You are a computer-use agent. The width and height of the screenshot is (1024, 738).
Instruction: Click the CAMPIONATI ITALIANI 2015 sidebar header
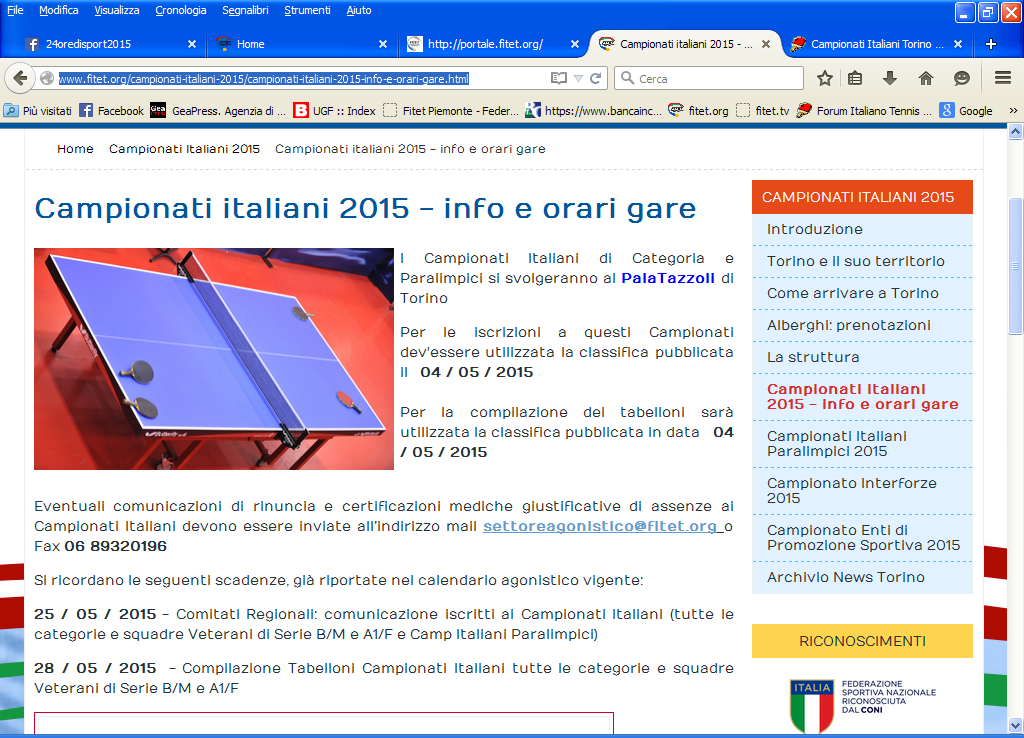[862, 197]
